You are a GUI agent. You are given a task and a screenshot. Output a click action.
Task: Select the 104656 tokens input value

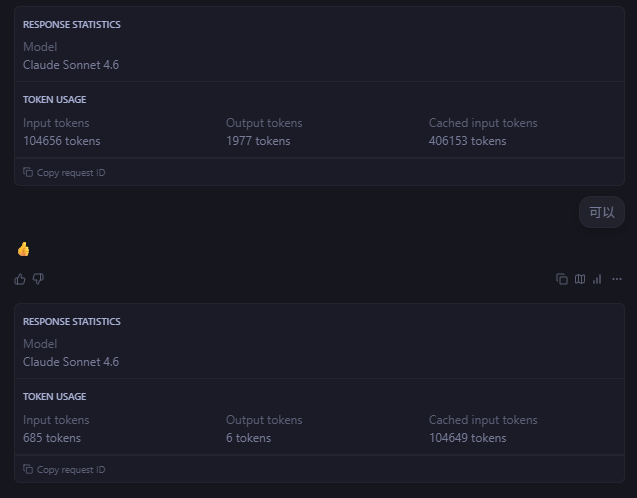(x=62, y=141)
